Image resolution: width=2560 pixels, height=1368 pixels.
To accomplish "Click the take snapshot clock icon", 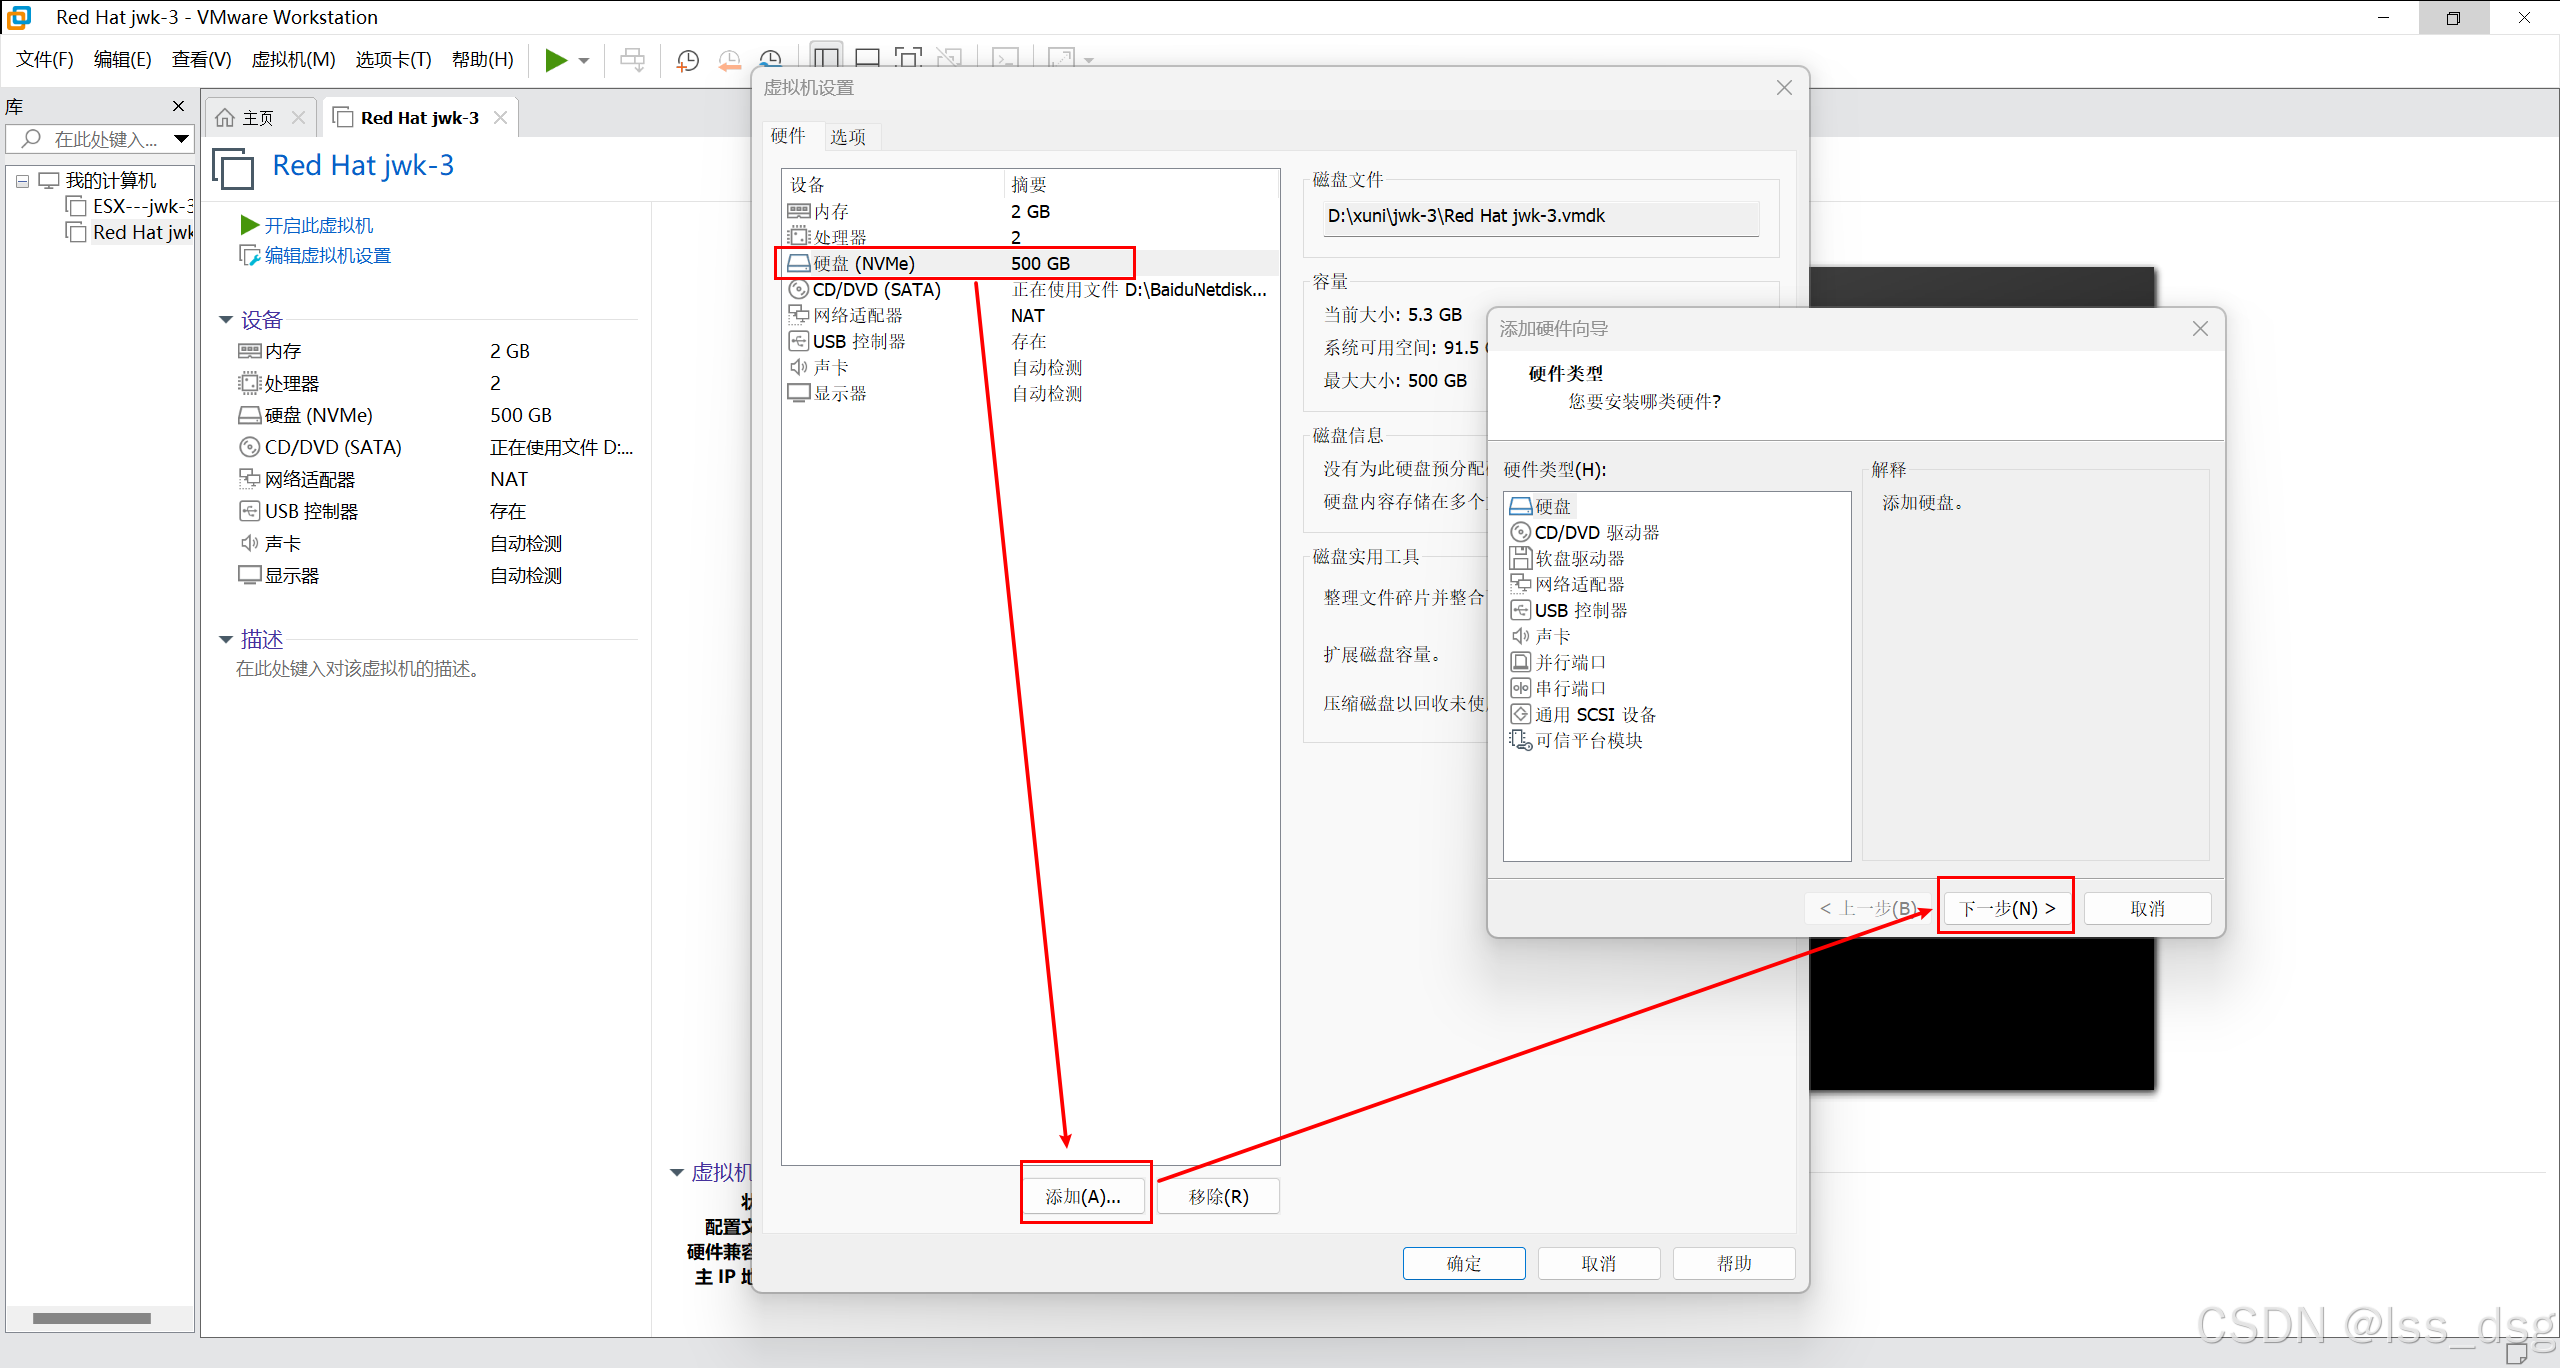I will pyautogui.click(x=687, y=60).
